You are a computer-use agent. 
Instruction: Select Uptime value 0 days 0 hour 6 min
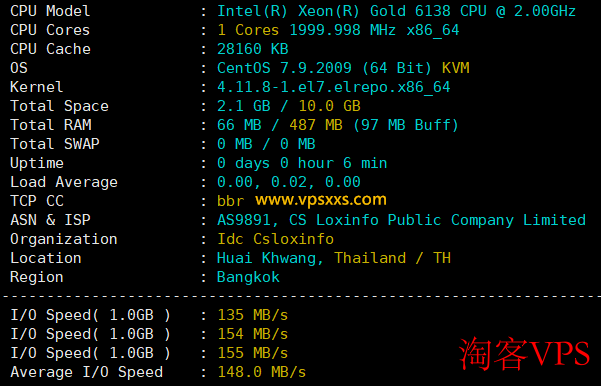pyautogui.click(x=302, y=163)
